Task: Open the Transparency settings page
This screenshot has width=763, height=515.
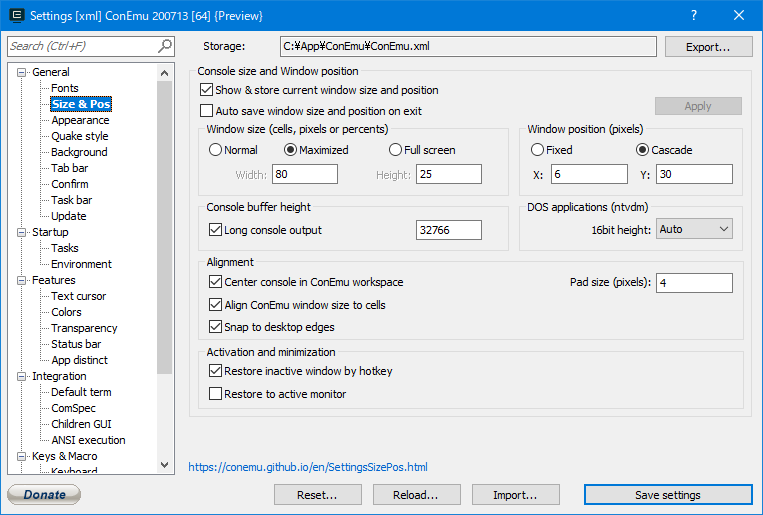Action: point(84,329)
